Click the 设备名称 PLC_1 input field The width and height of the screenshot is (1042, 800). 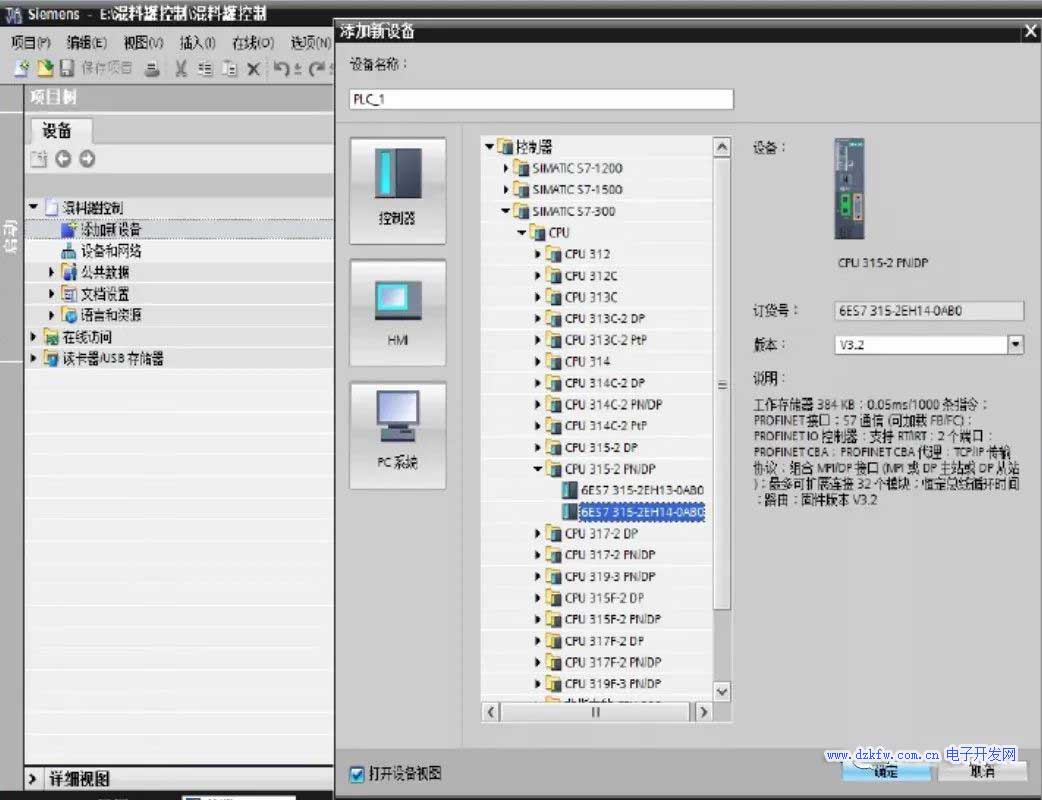coord(541,99)
